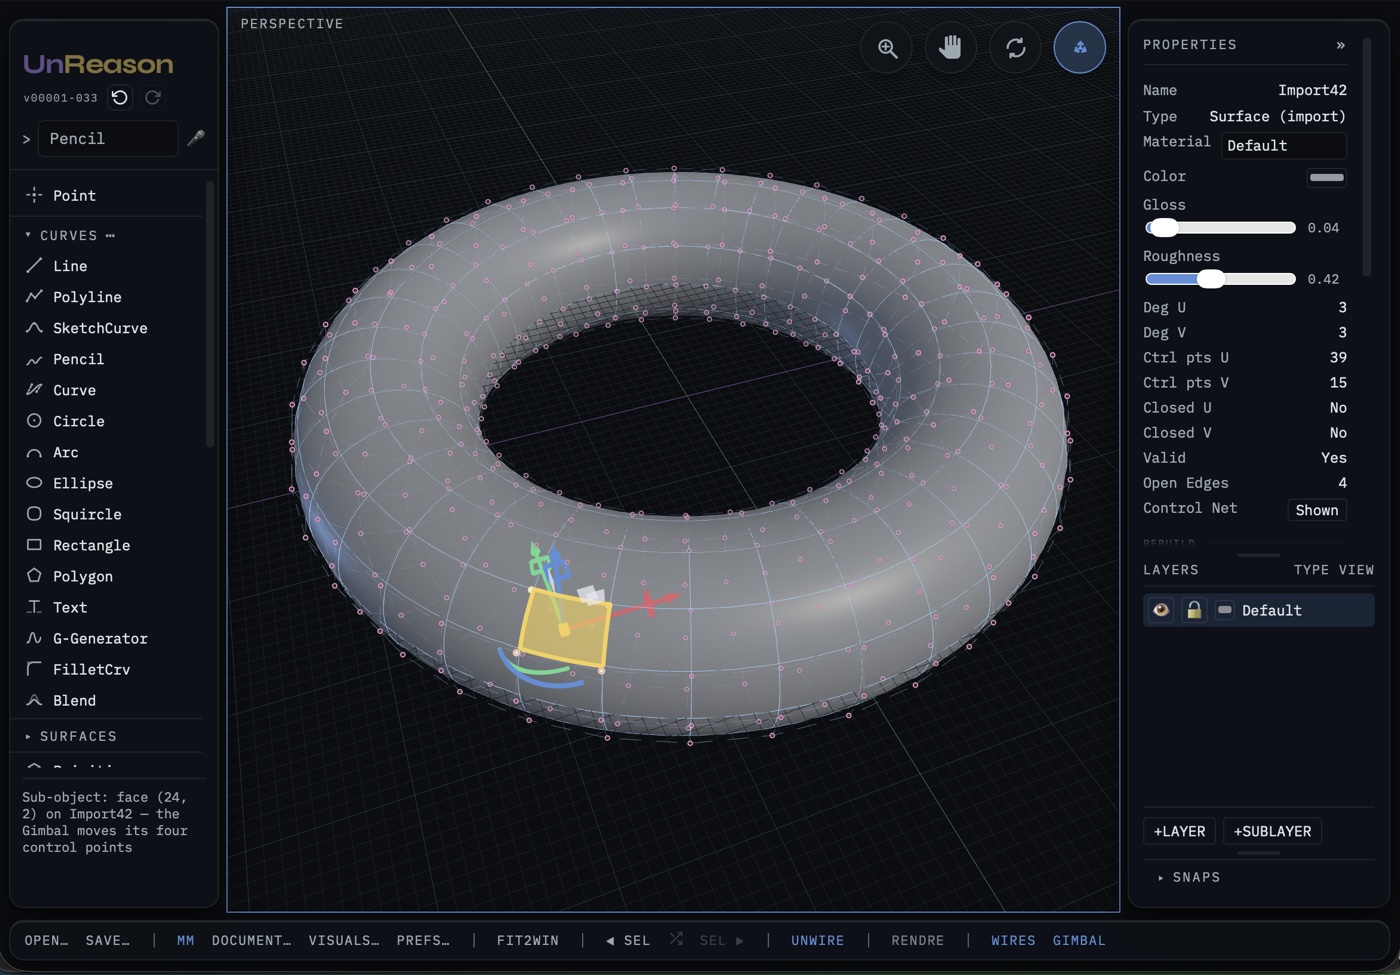Expand the SURFACES section
Image resolution: width=1400 pixels, height=975 pixels.
click(x=28, y=736)
